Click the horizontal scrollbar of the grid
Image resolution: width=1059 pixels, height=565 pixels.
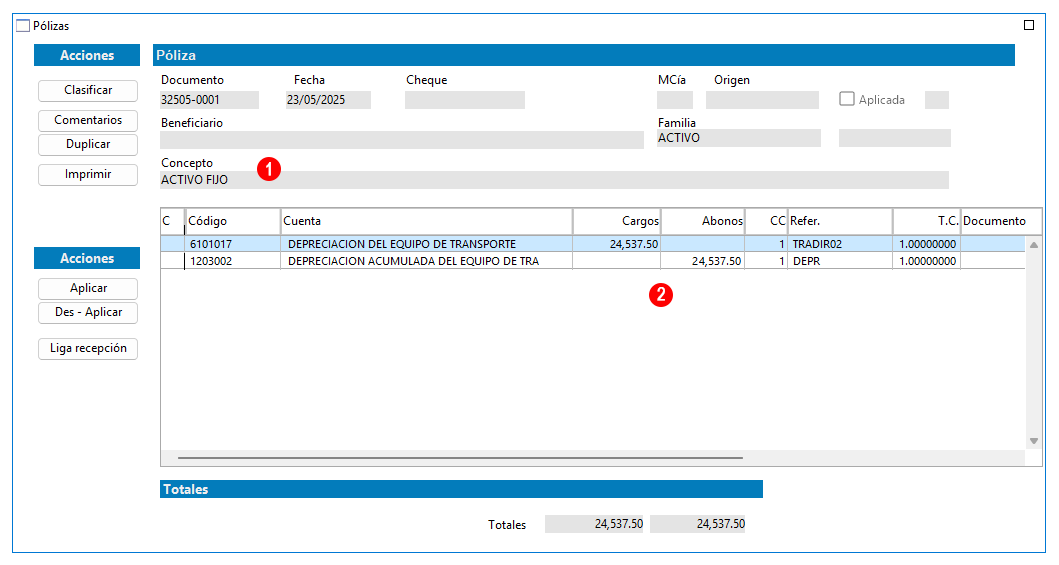(460, 458)
